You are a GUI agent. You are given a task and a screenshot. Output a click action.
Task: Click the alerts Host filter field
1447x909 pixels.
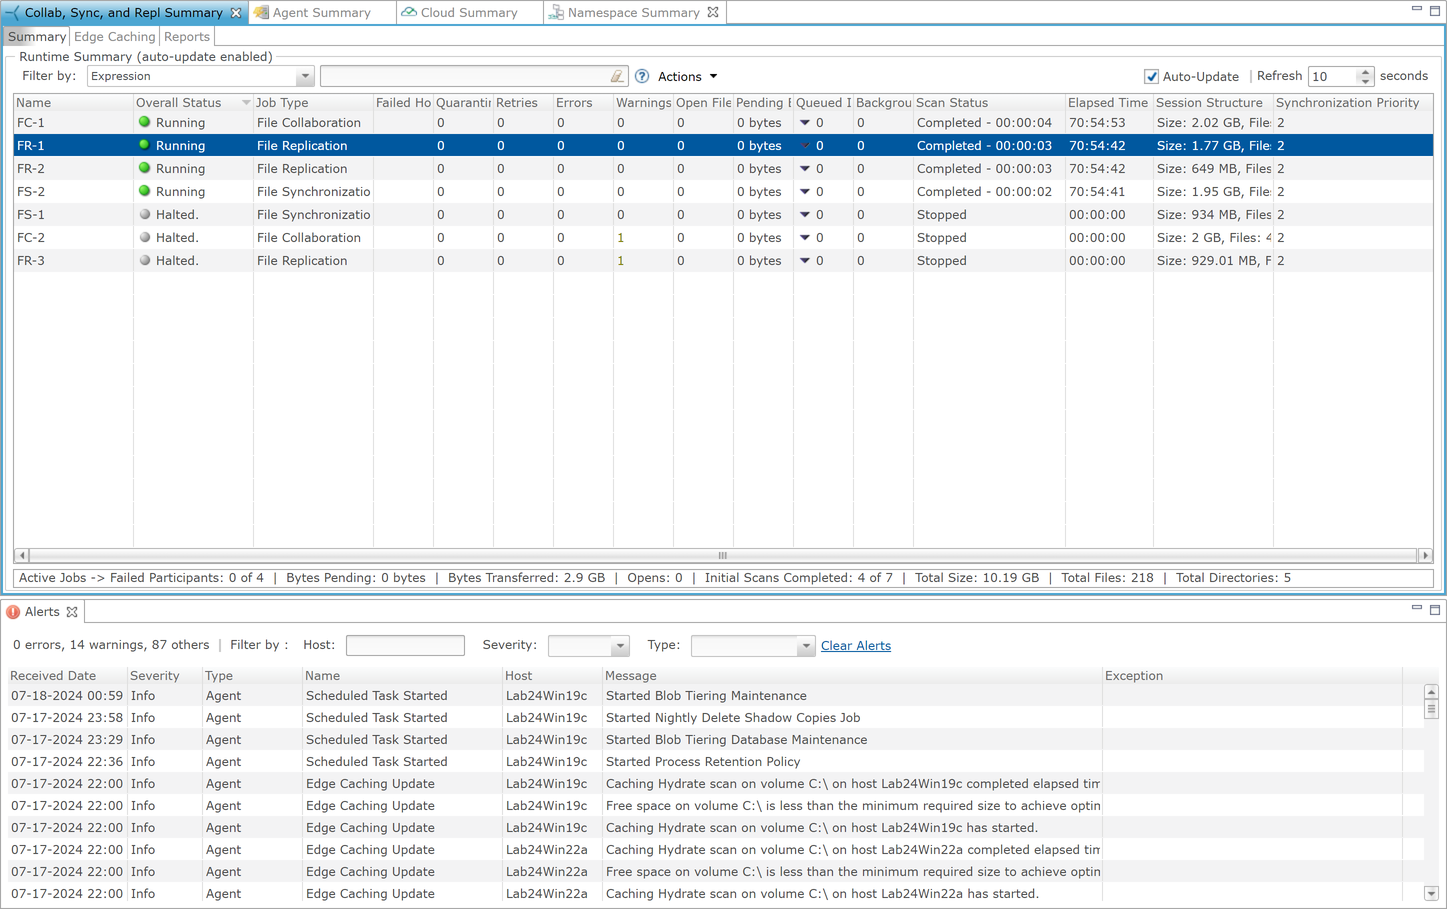point(405,646)
